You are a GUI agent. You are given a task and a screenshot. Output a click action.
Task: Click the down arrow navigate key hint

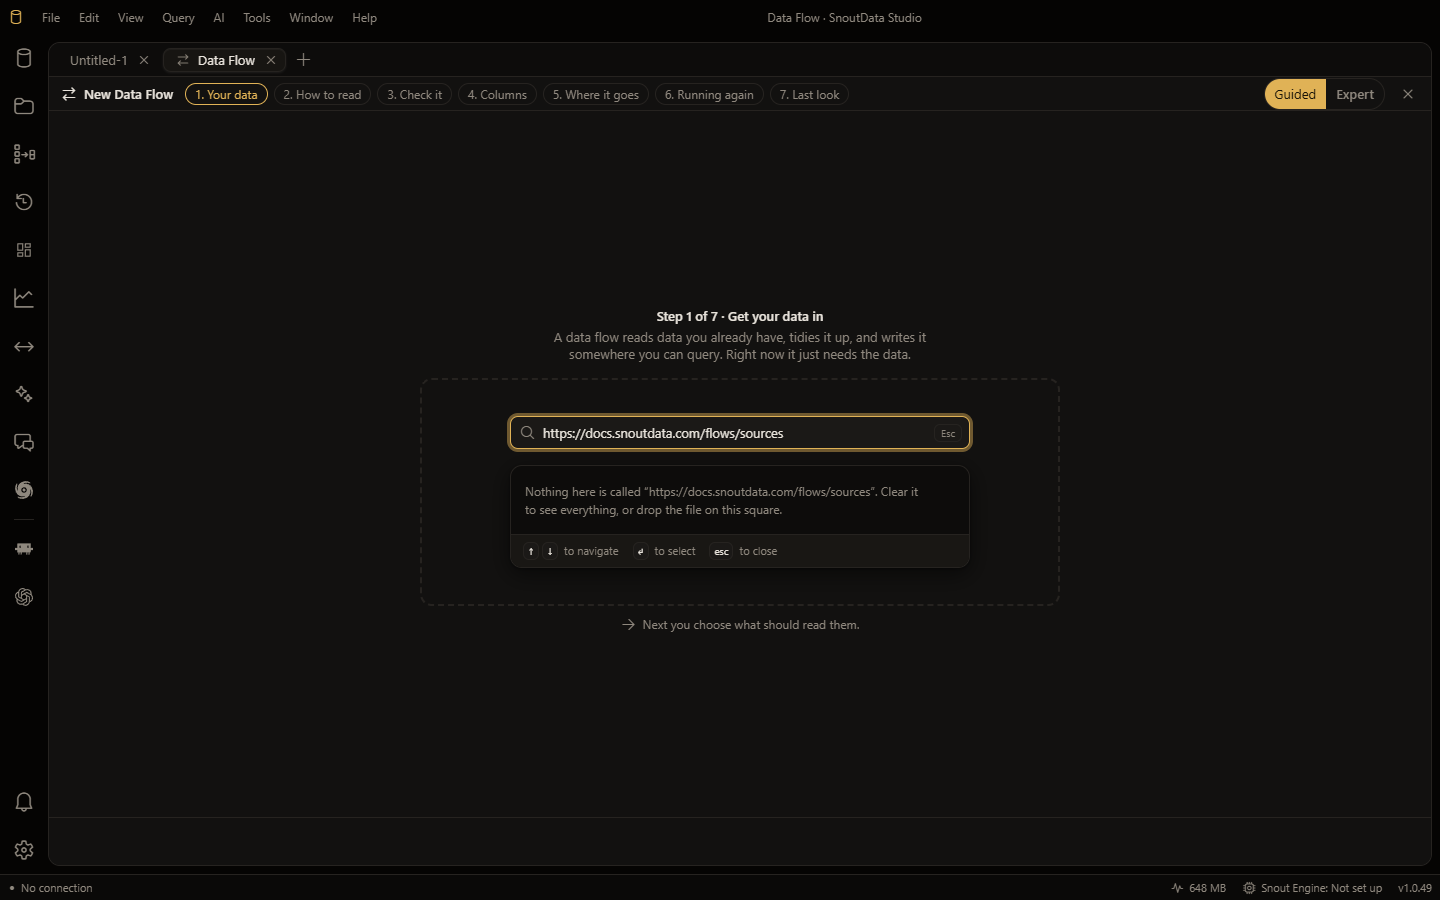(550, 551)
